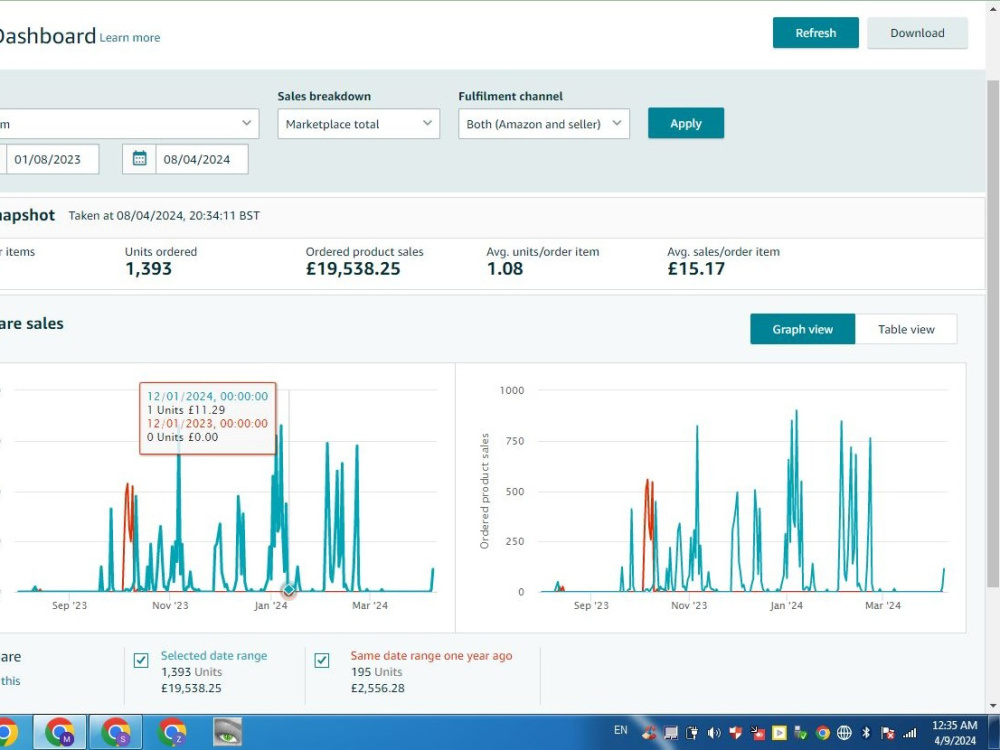Click the Same date range one year ago label
Viewport: 1000px width, 750px height.
point(431,656)
